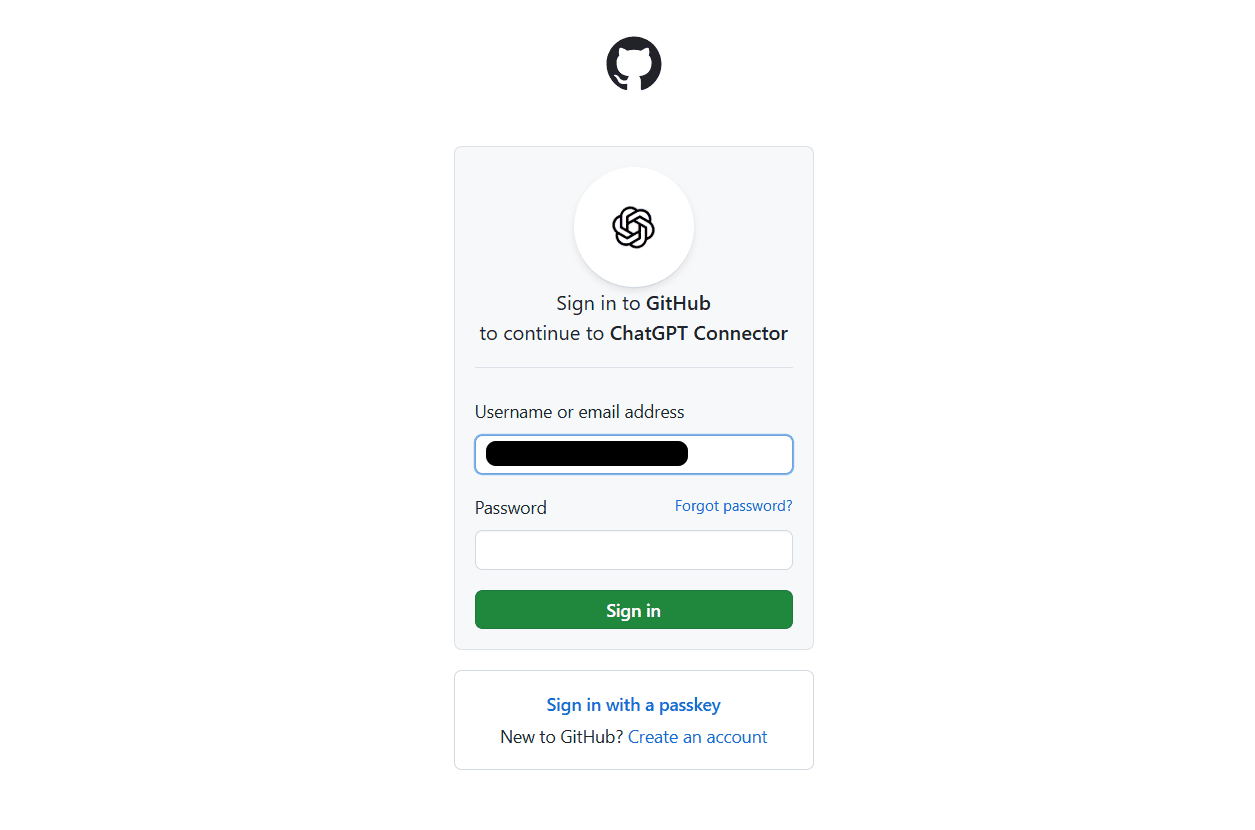Focus the Password input field
Screen dimensions: 1255x830
click(x=634, y=550)
